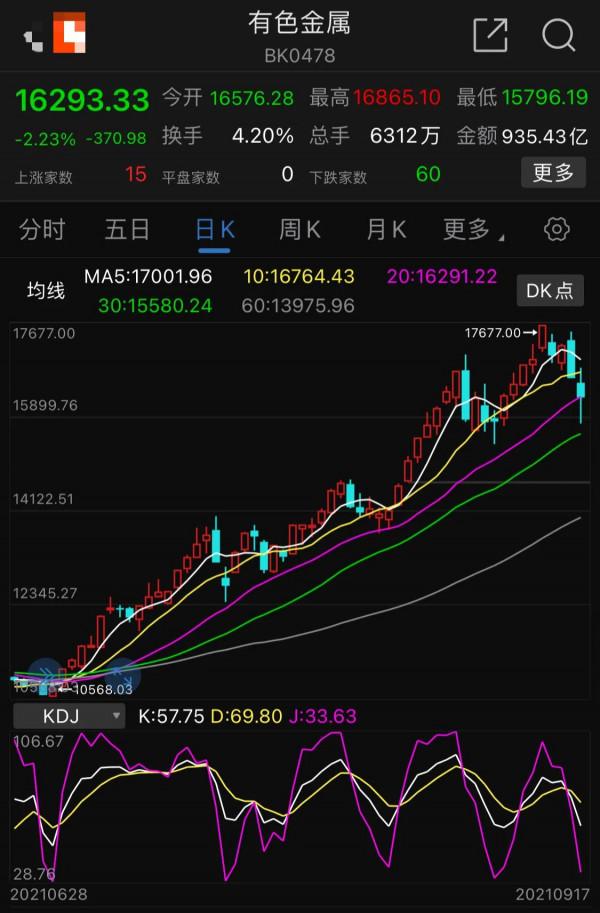
Task: Tap the BK0478 sector code
Action: [299, 55]
